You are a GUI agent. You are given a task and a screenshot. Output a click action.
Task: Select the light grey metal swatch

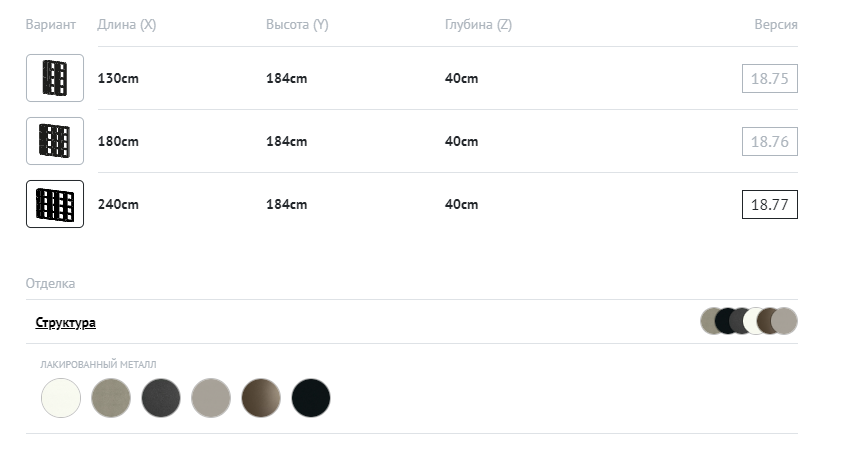coord(211,398)
